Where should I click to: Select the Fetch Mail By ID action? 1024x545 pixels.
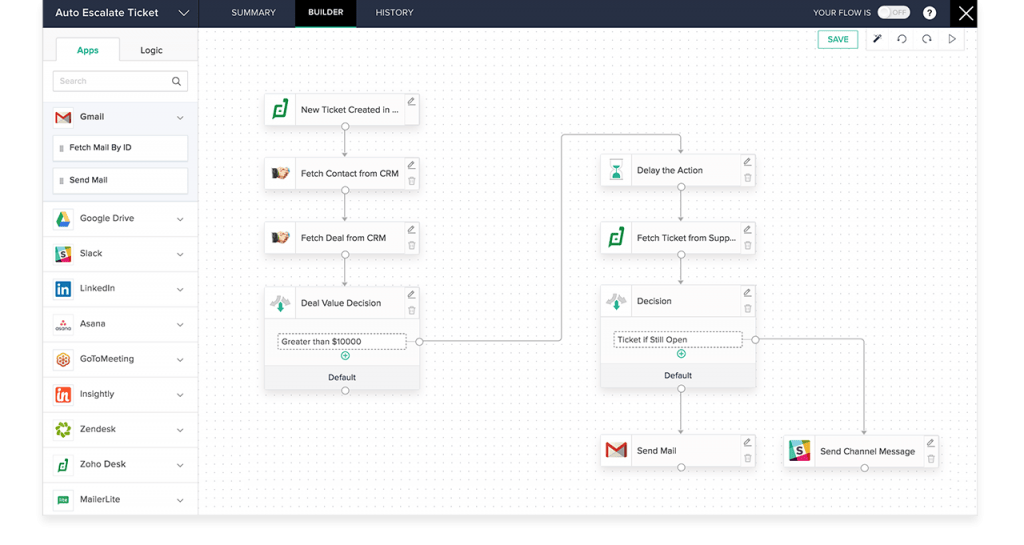pos(120,148)
